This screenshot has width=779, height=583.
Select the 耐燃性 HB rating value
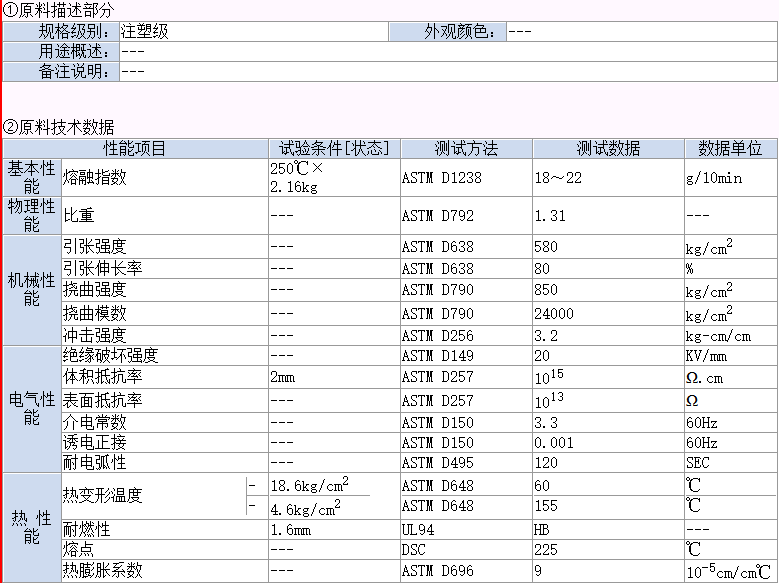pyautogui.click(x=542, y=529)
